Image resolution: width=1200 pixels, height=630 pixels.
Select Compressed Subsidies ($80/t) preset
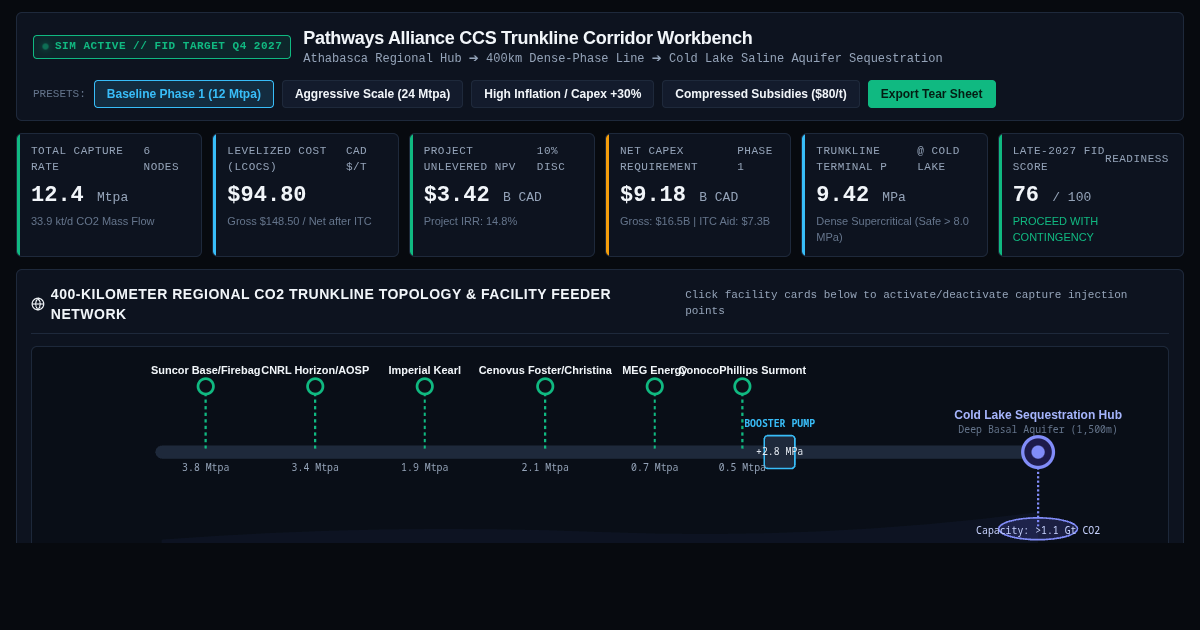[x=761, y=94]
